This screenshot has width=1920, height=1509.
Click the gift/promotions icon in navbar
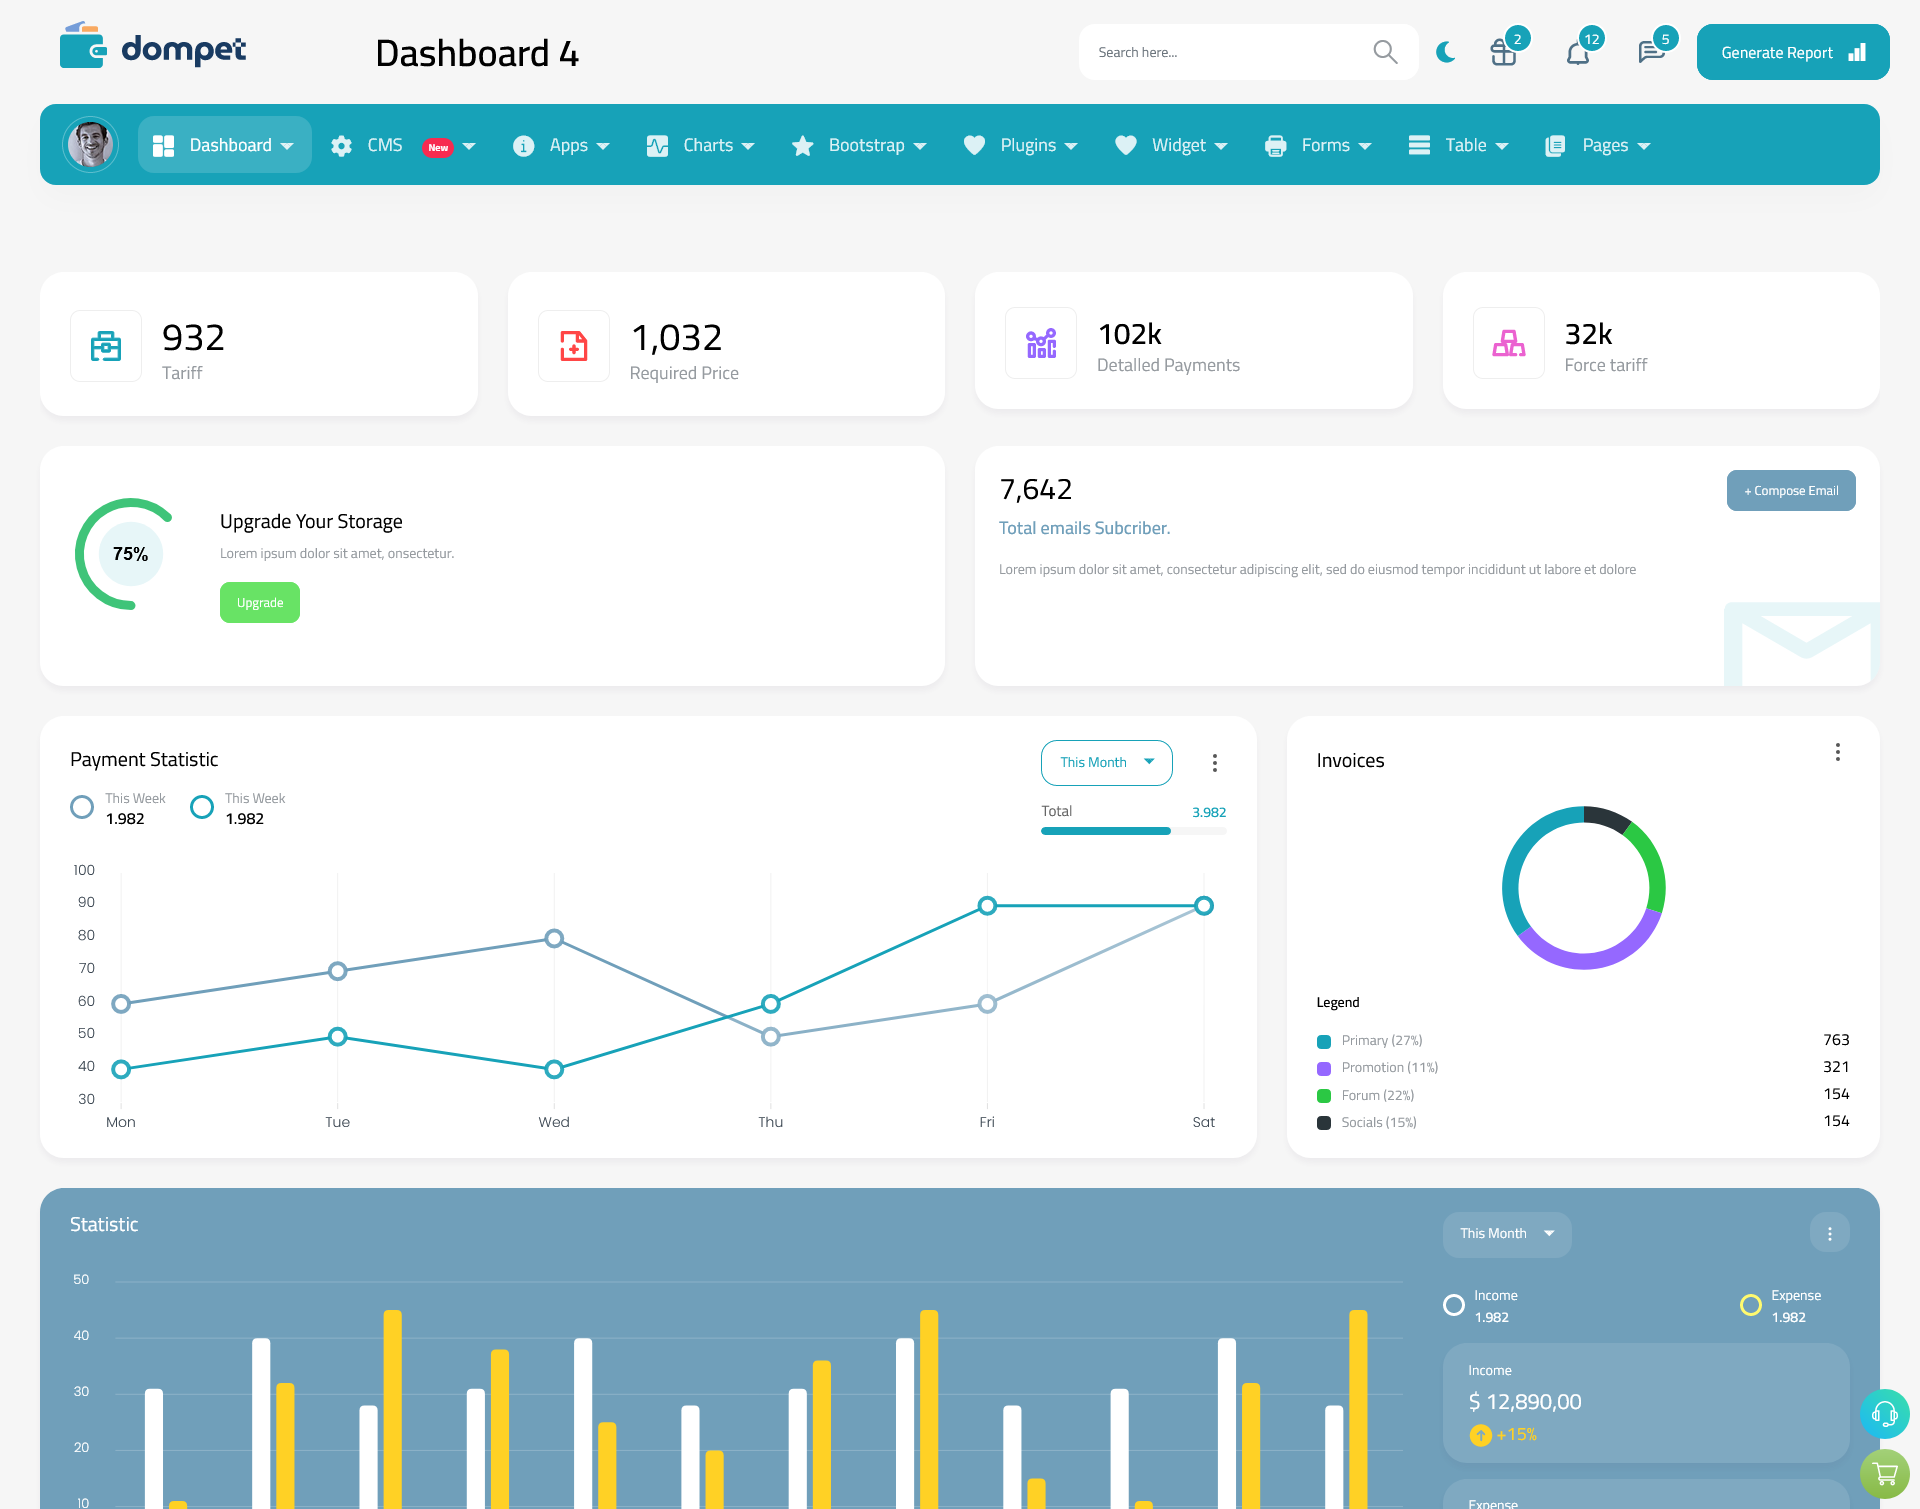click(x=1502, y=51)
